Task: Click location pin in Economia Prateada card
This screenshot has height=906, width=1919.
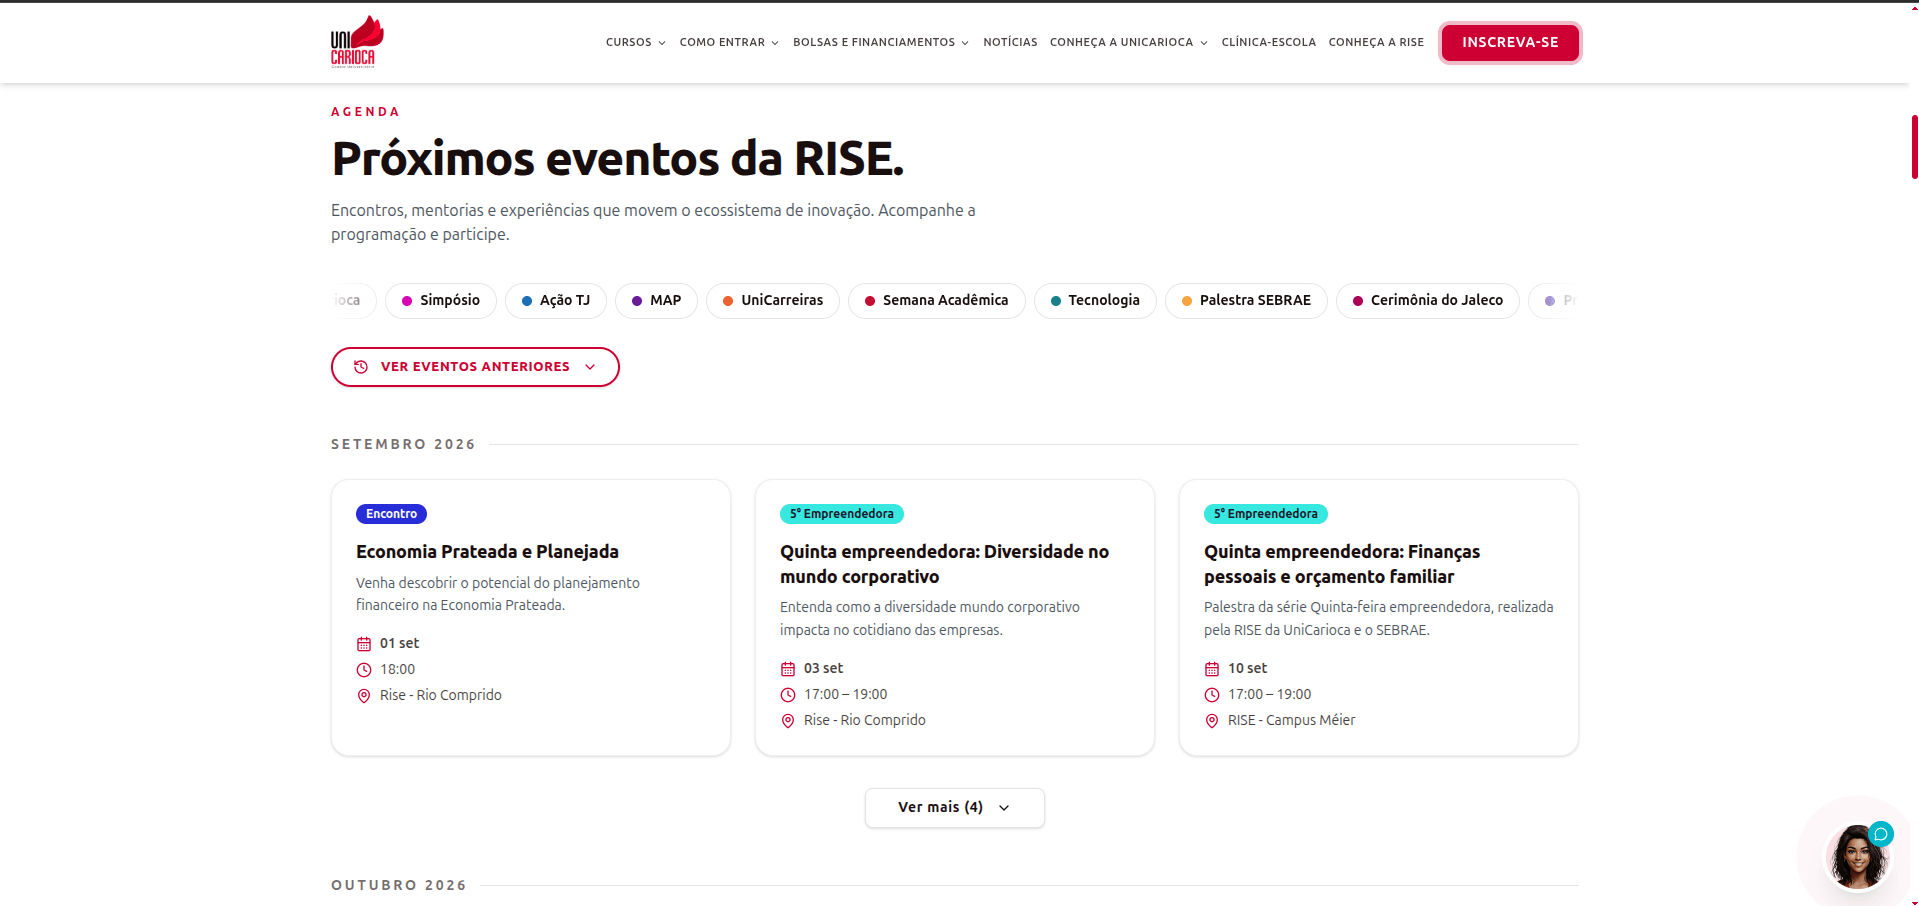Action: [364, 696]
